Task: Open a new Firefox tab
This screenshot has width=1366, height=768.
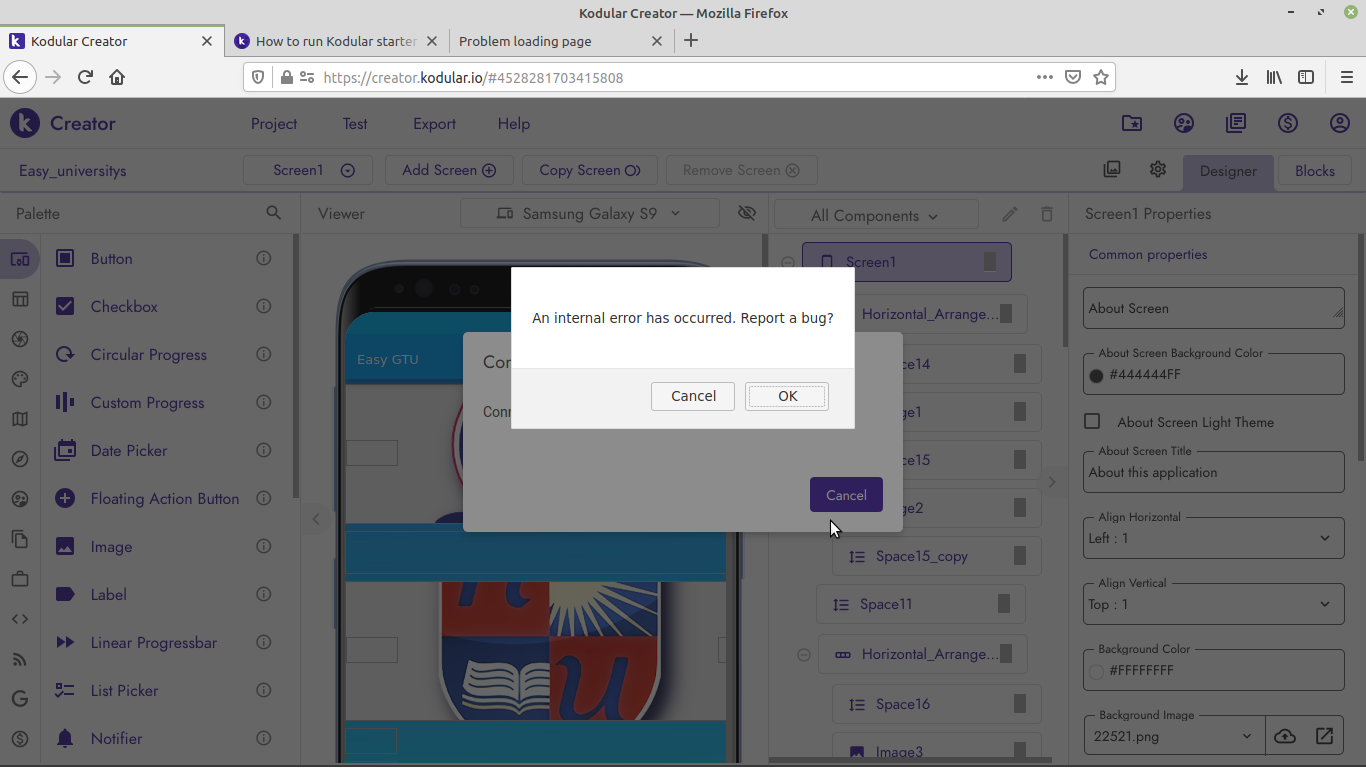Action: pyautogui.click(x=691, y=41)
